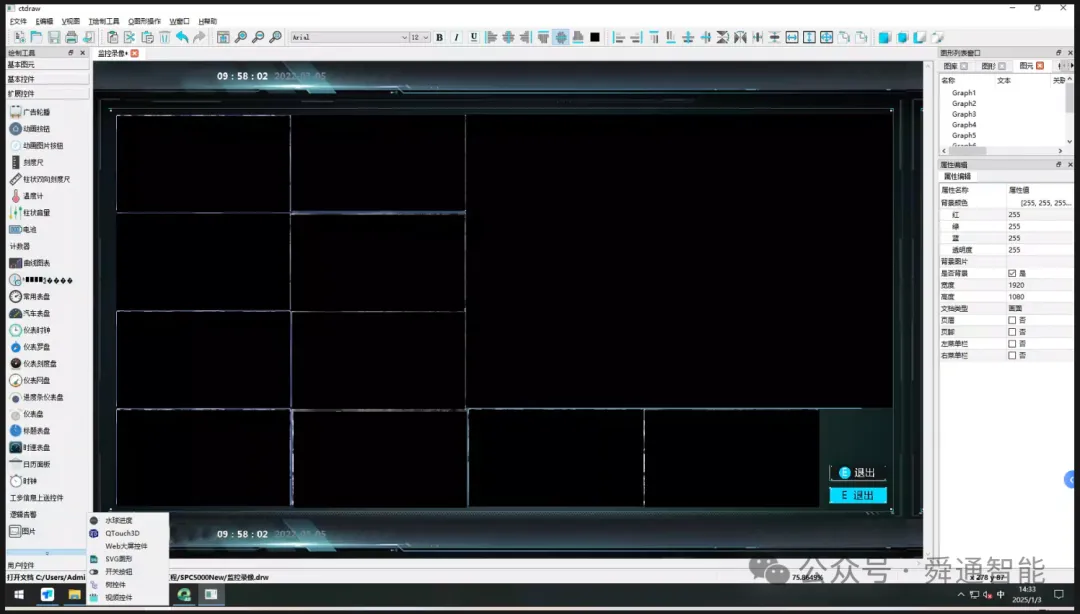Viewport: 1080px width, 614px height.
Task: Click the black color swatch in toolbar
Action: click(x=595, y=37)
